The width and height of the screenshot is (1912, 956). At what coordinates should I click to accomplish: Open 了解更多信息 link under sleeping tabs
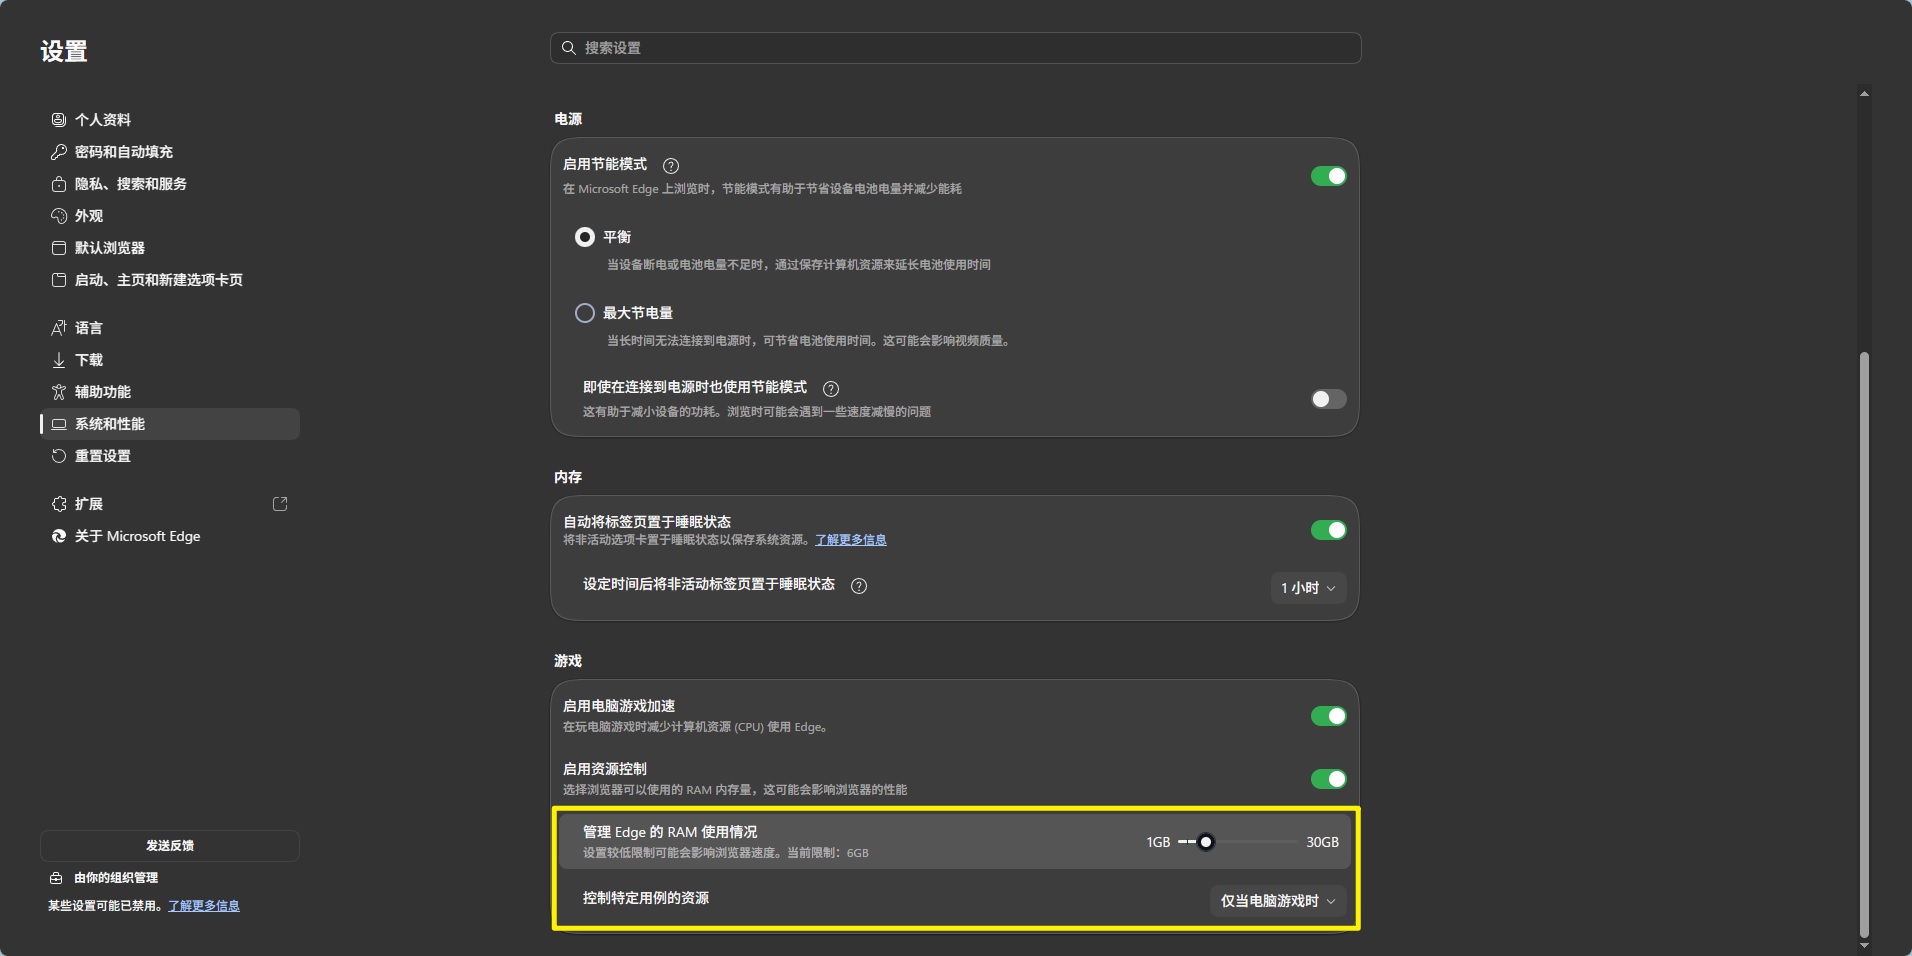pos(851,540)
